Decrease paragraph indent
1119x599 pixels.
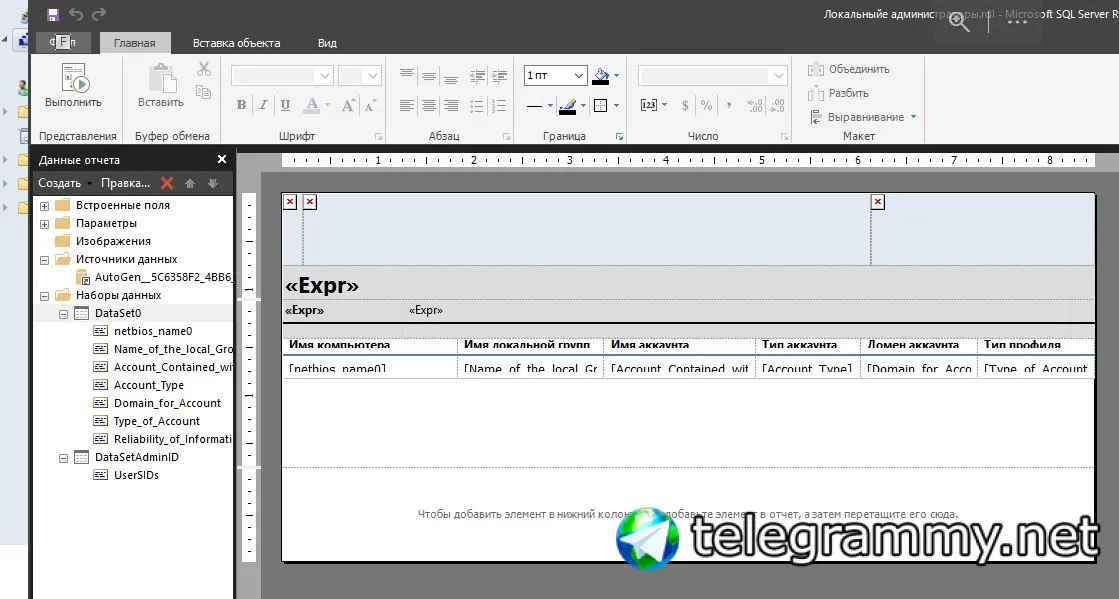point(477,75)
